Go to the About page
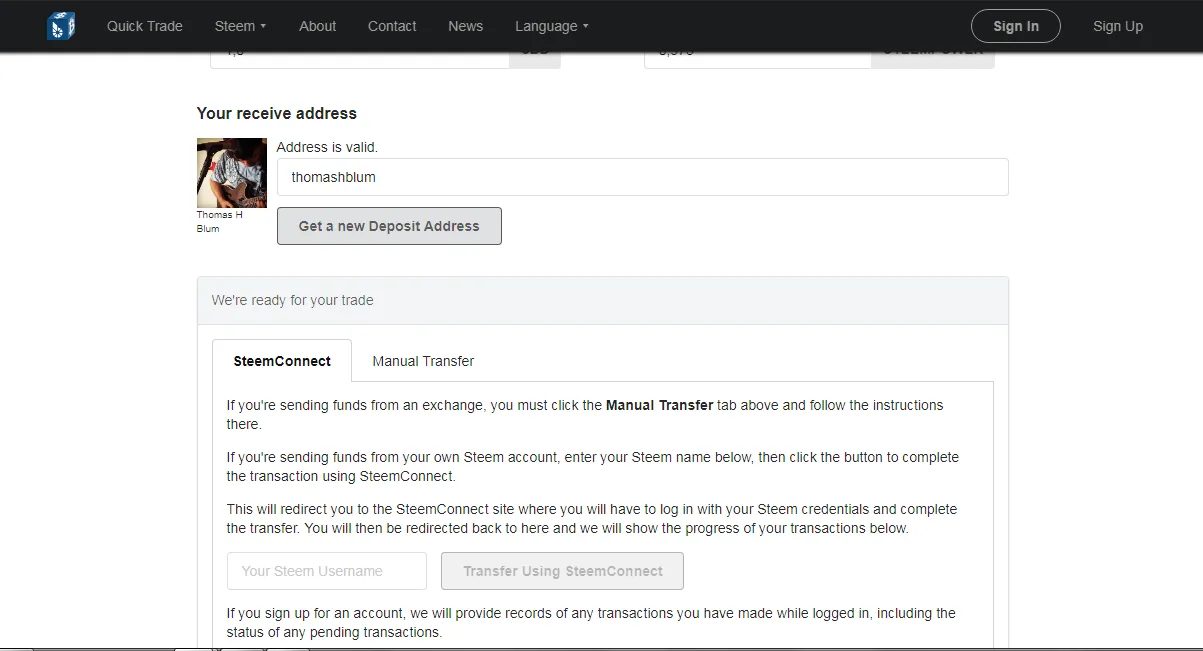Image resolution: width=1203 pixels, height=651 pixels. point(317,26)
